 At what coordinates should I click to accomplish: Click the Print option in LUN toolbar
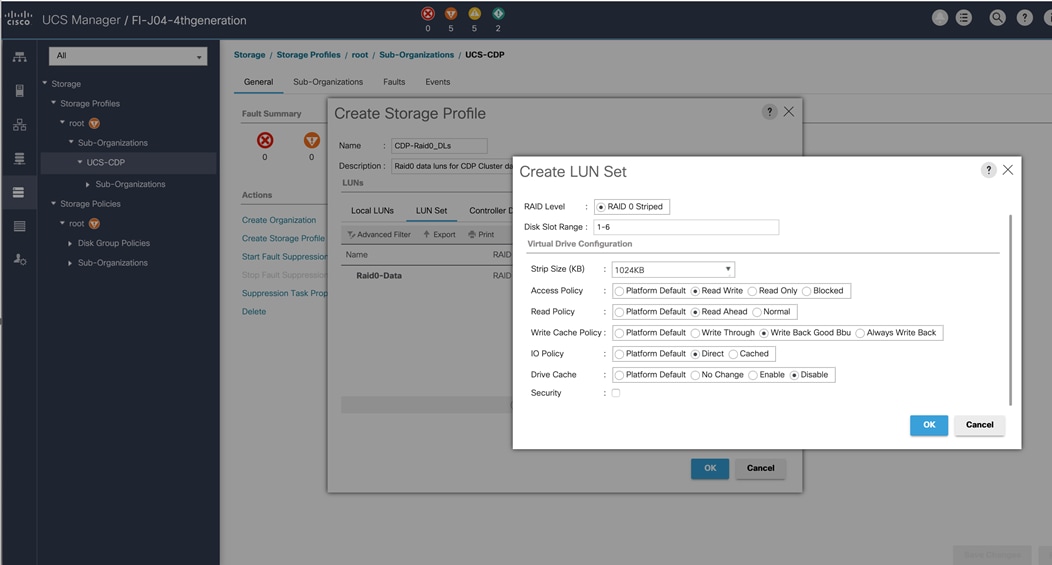coord(481,234)
